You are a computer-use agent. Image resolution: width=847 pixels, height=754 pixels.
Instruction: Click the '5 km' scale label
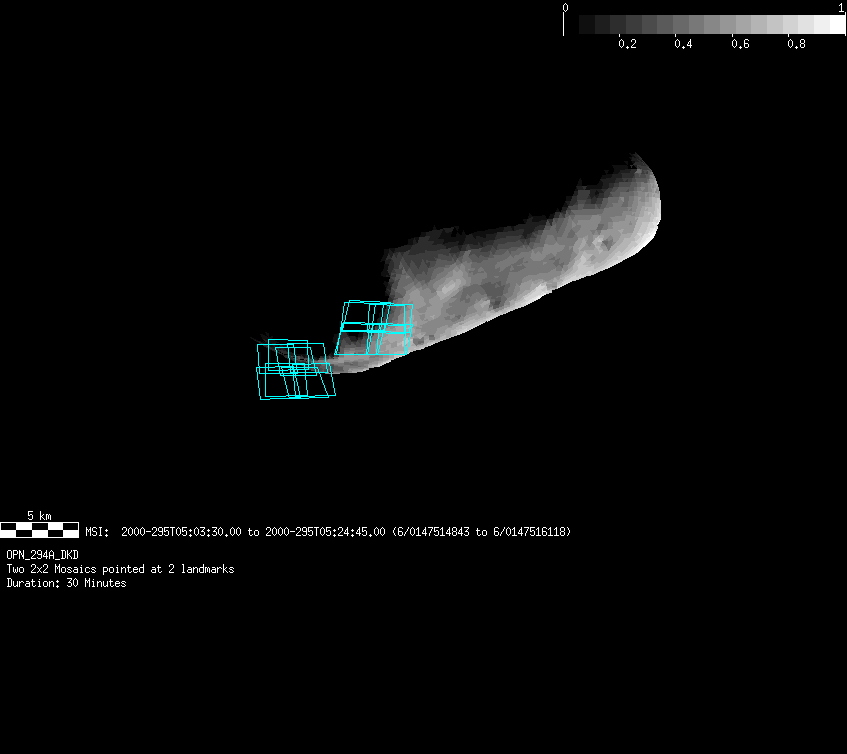(39, 516)
